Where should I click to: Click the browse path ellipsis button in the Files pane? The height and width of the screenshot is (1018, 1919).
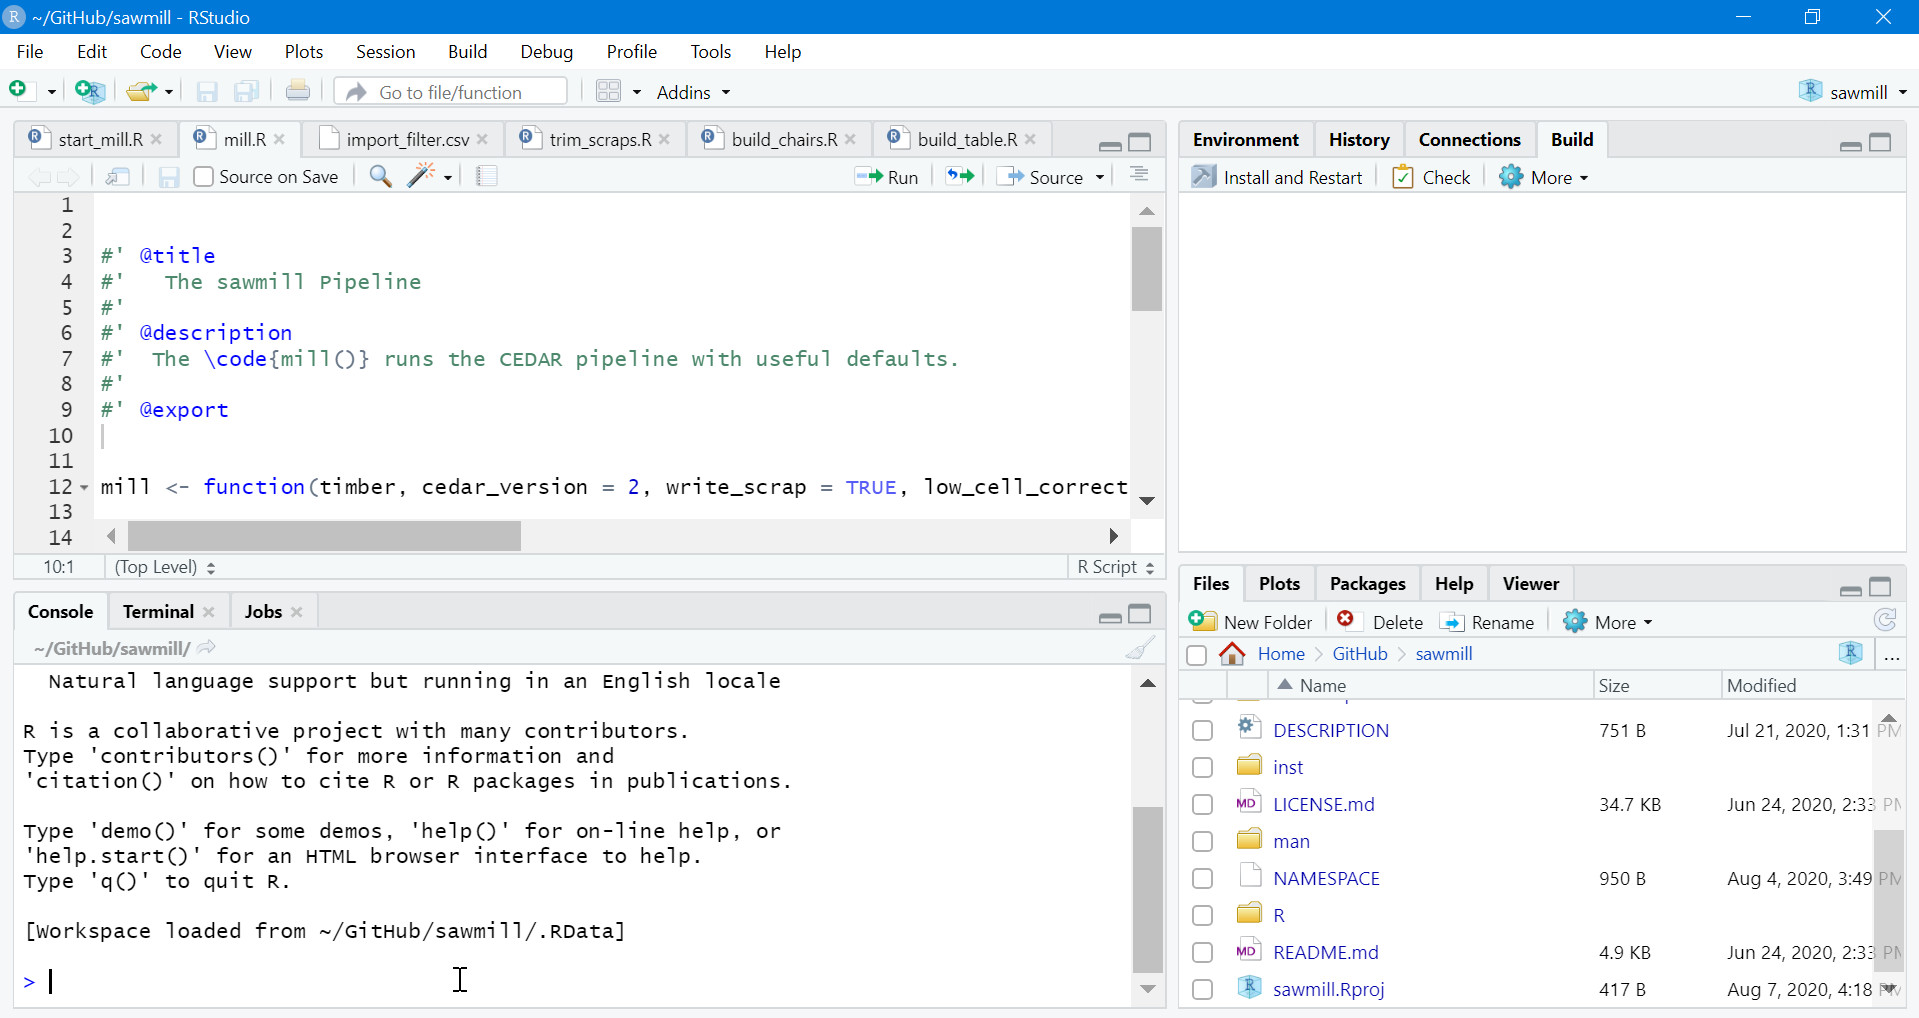click(x=1892, y=655)
